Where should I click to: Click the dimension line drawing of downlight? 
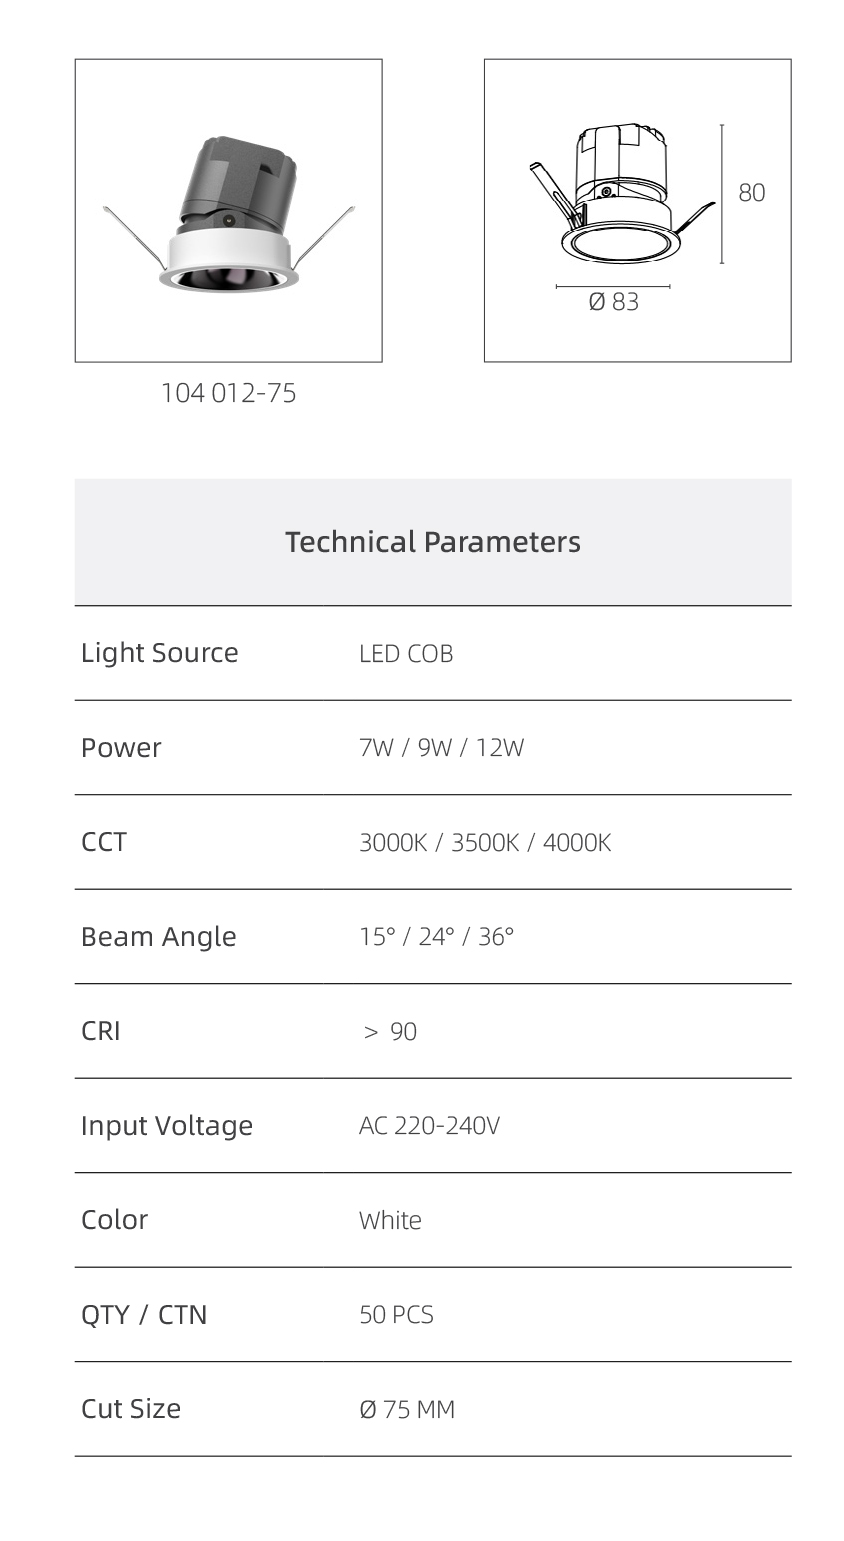tap(637, 210)
